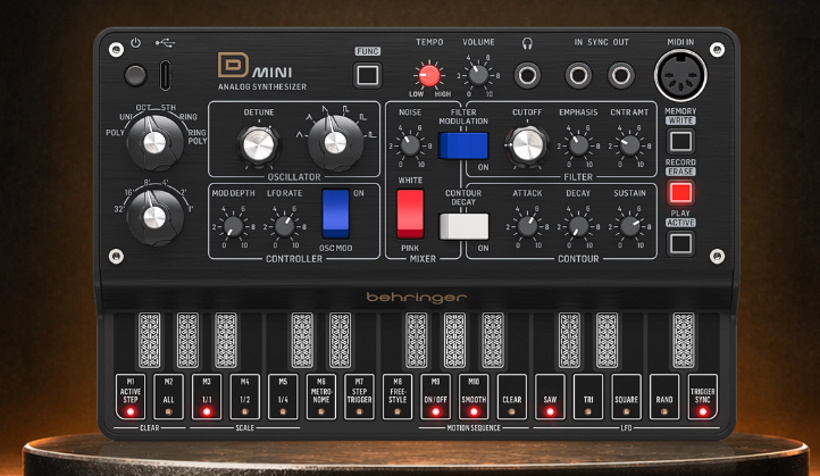Click the D MINI logo
This screenshot has height=476, width=820.
pos(256,66)
